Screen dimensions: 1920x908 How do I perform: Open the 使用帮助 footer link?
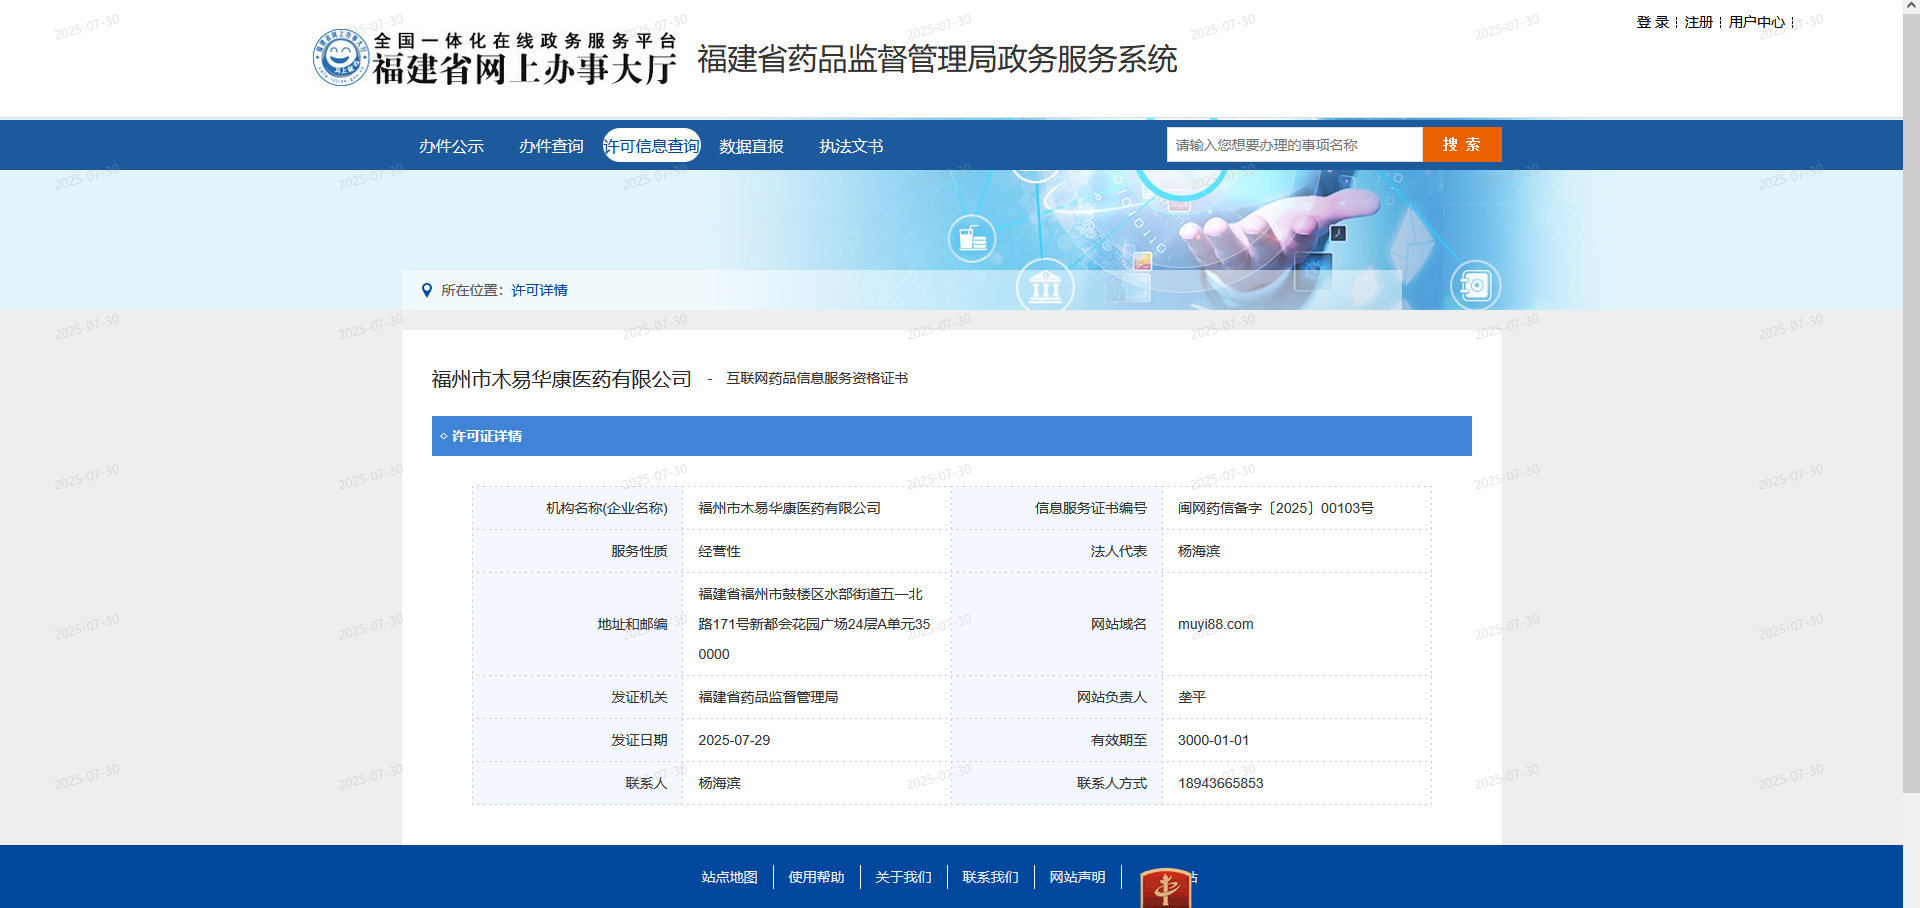[x=816, y=877]
